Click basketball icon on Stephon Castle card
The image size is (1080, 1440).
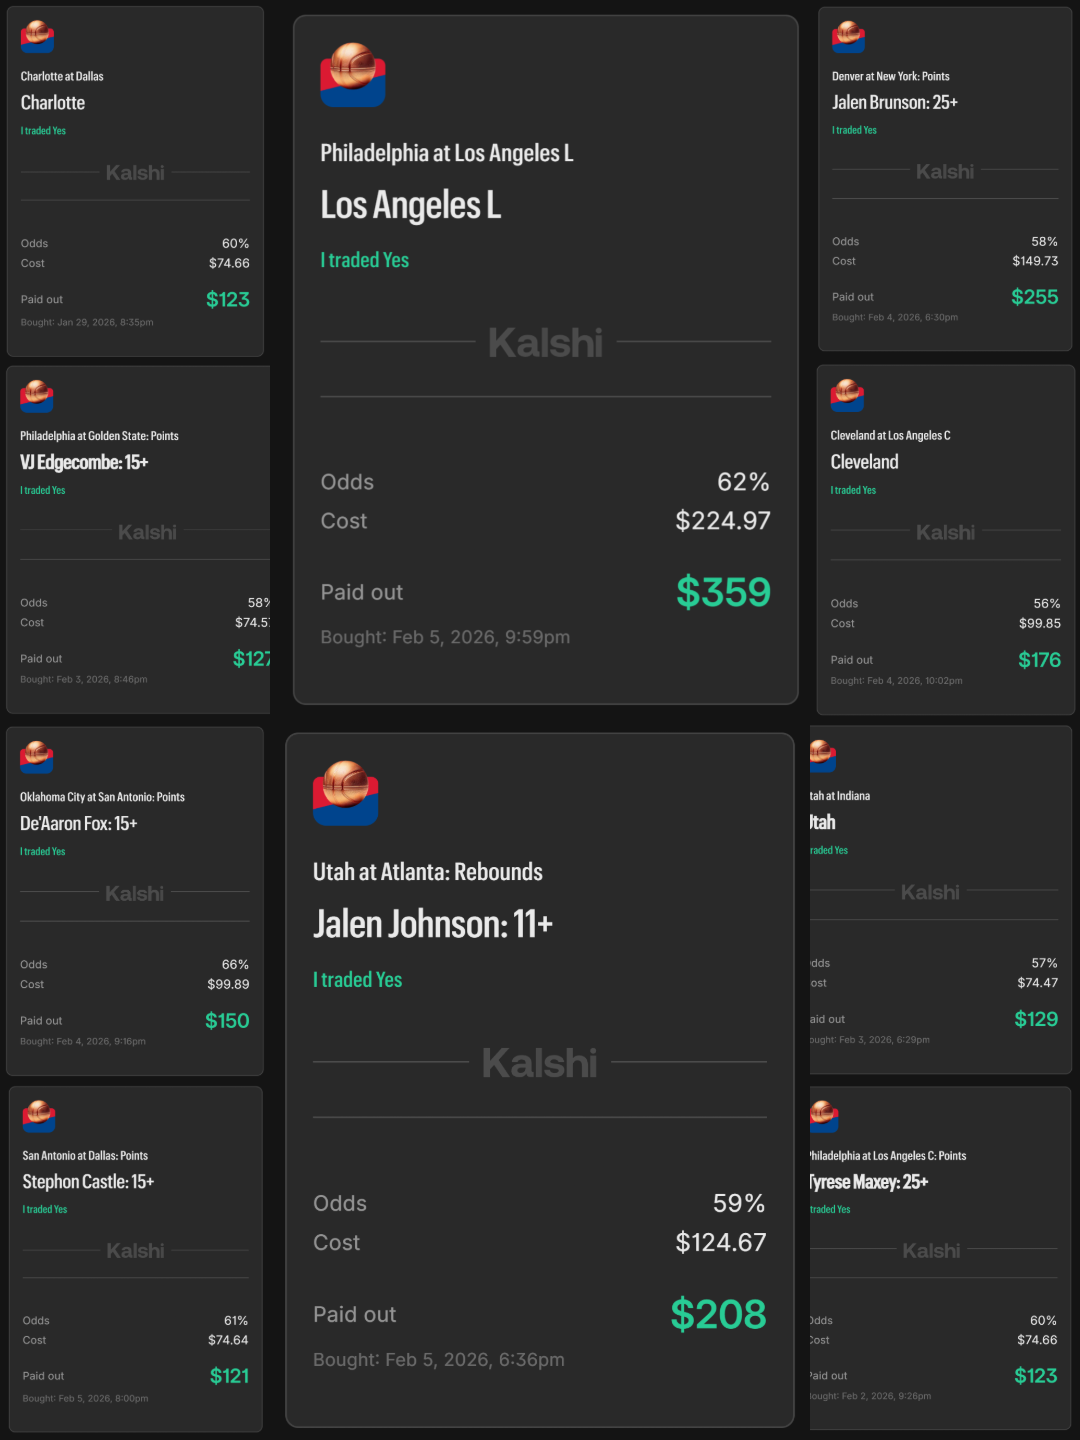(x=39, y=1116)
